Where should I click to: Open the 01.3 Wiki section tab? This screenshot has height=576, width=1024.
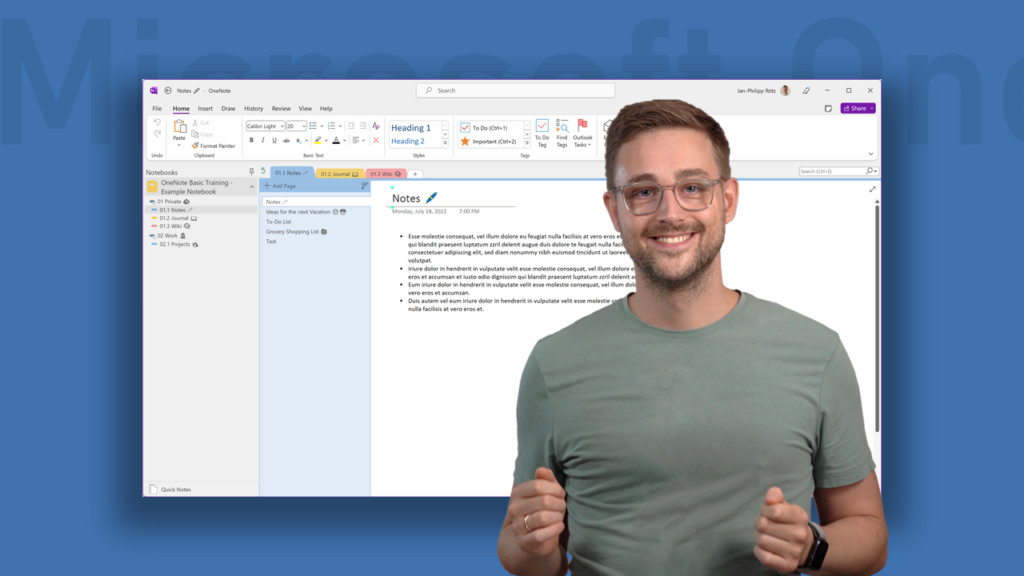[386, 174]
